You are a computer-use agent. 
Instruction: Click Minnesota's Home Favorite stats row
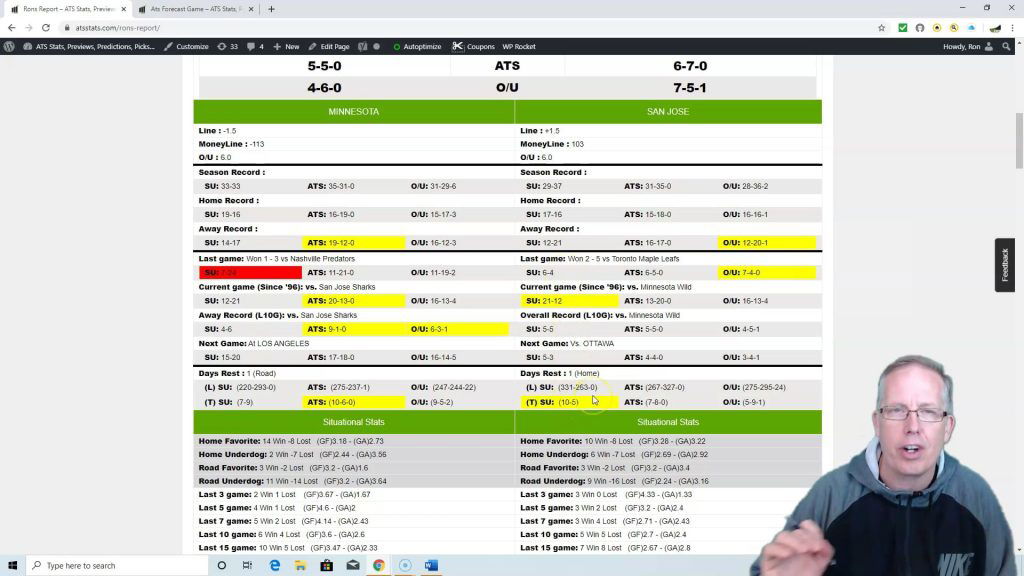(354, 441)
